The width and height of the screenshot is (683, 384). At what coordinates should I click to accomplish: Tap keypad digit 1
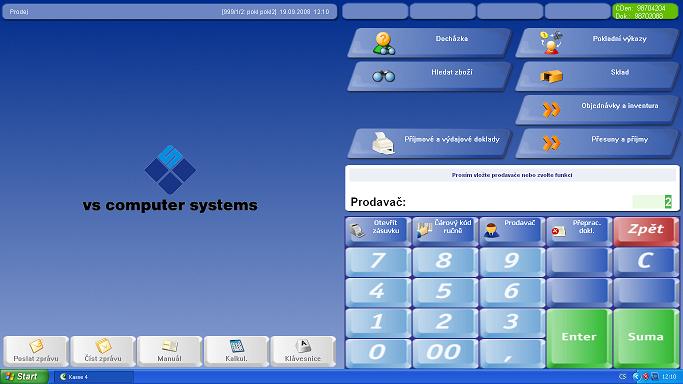[x=378, y=323]
